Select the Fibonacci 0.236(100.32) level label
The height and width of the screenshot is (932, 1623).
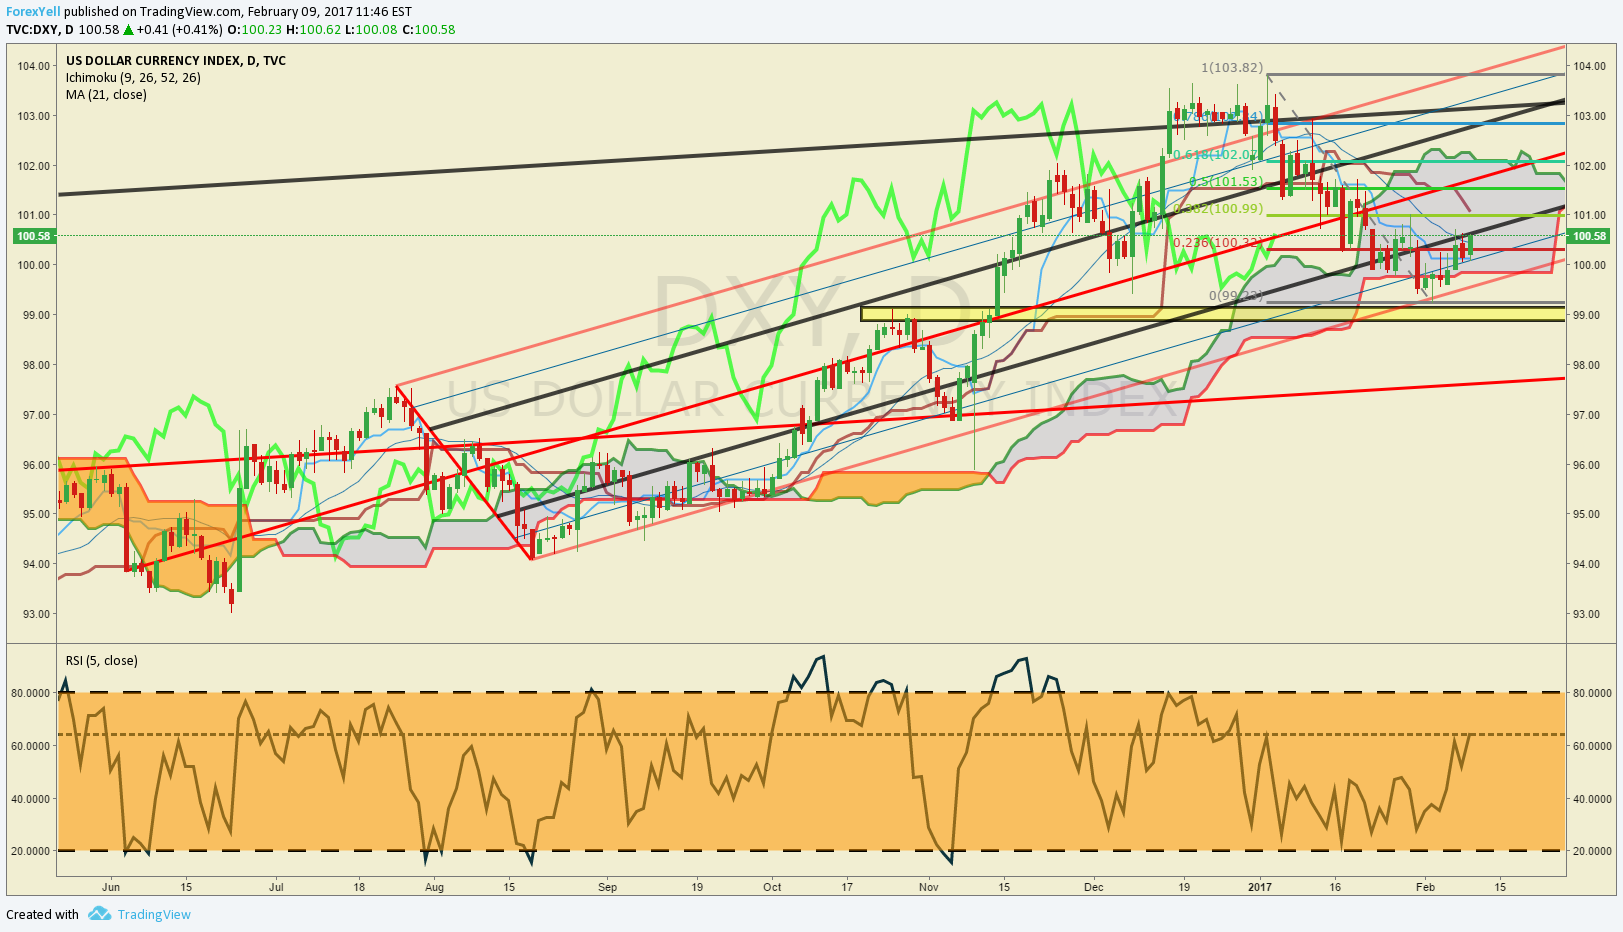1217,242
